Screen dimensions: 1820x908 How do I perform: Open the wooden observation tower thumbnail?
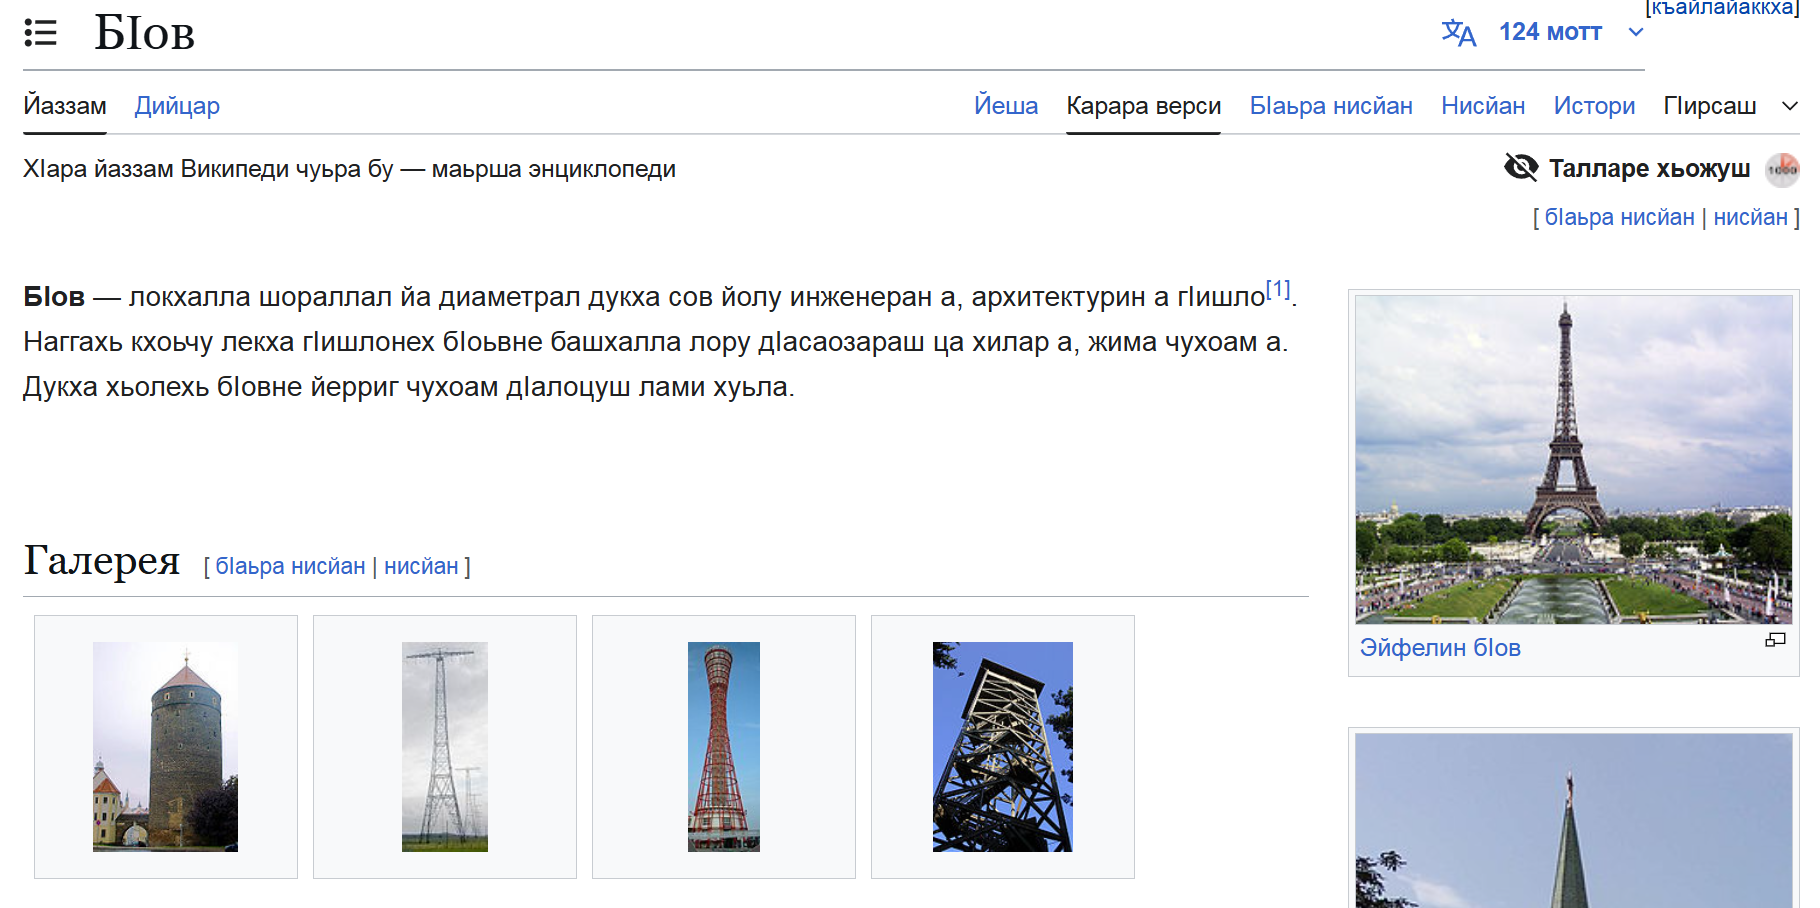(1002, 746)
